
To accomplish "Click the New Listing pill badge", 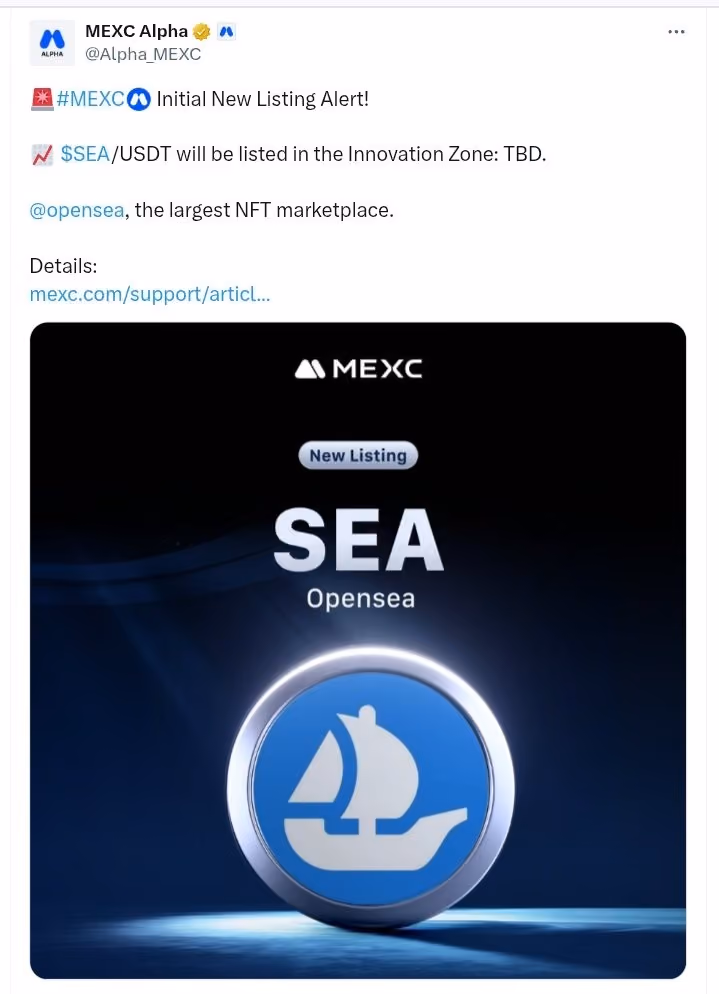I will point(358,455).
